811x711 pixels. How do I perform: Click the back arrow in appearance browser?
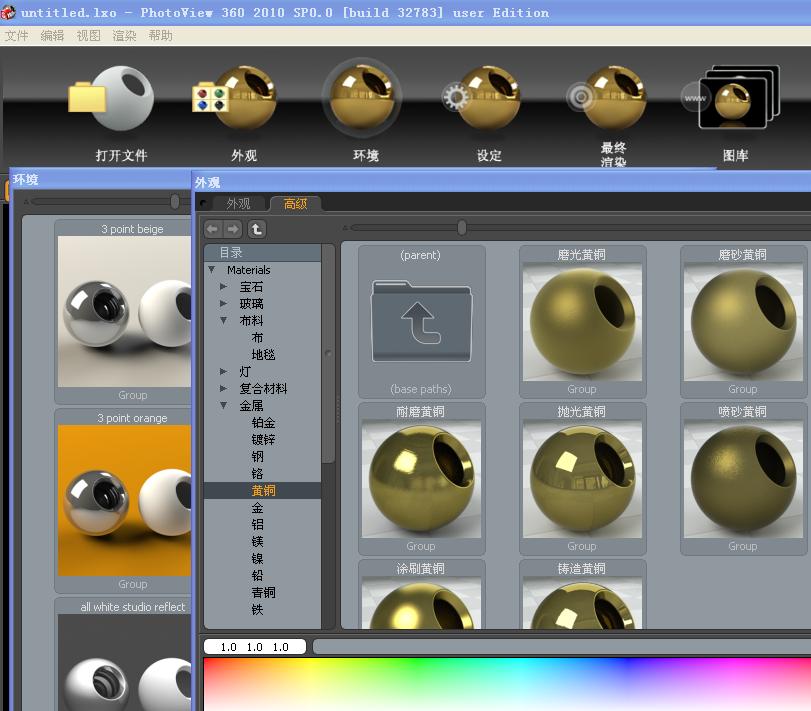pos(213,229)
